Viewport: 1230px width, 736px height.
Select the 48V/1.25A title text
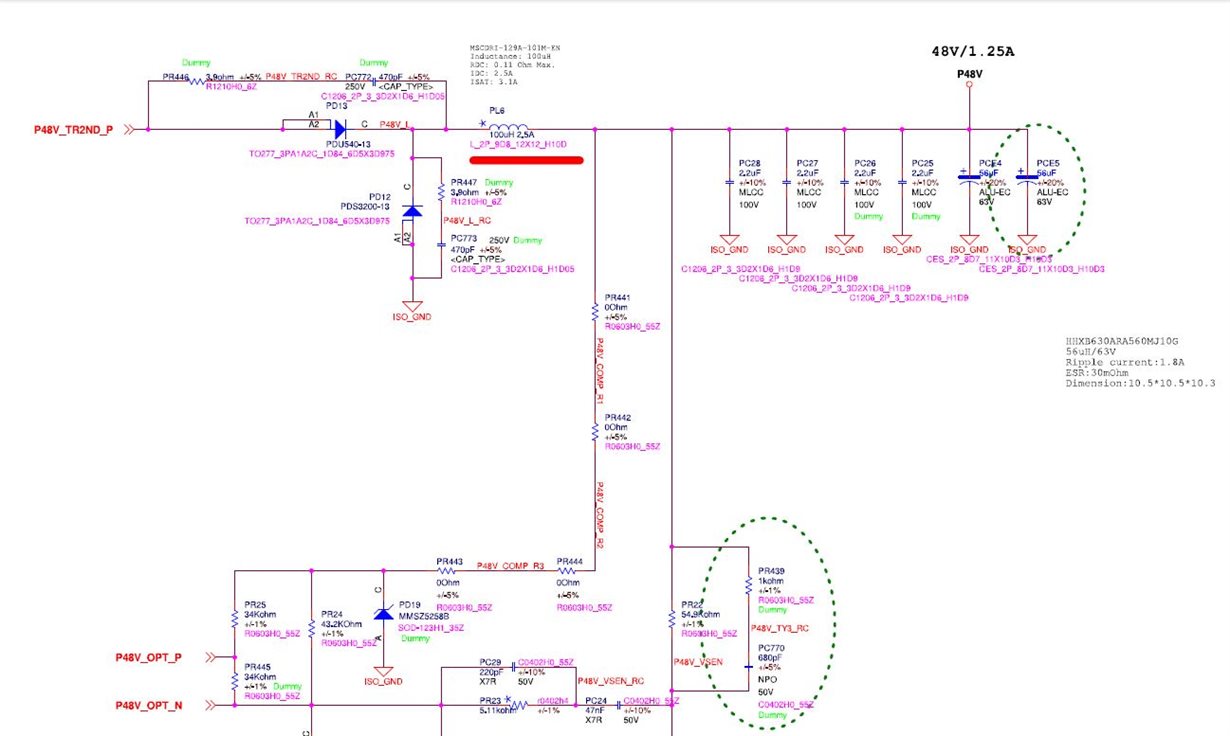tap(973, 51)
